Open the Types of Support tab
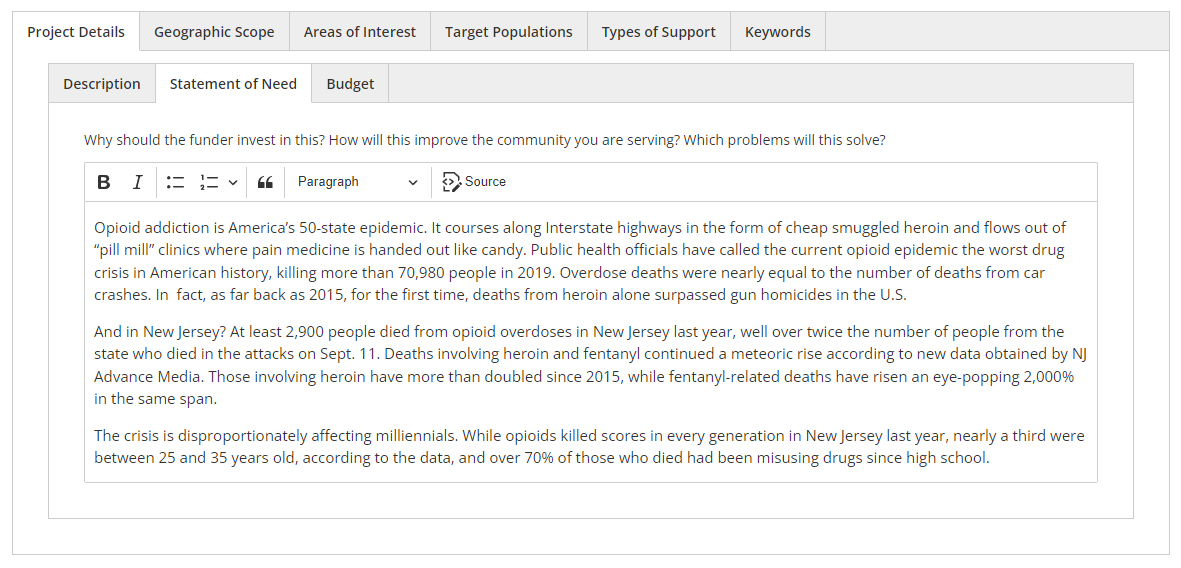The width and height of the screenshot is (1181, 568). 659,32
